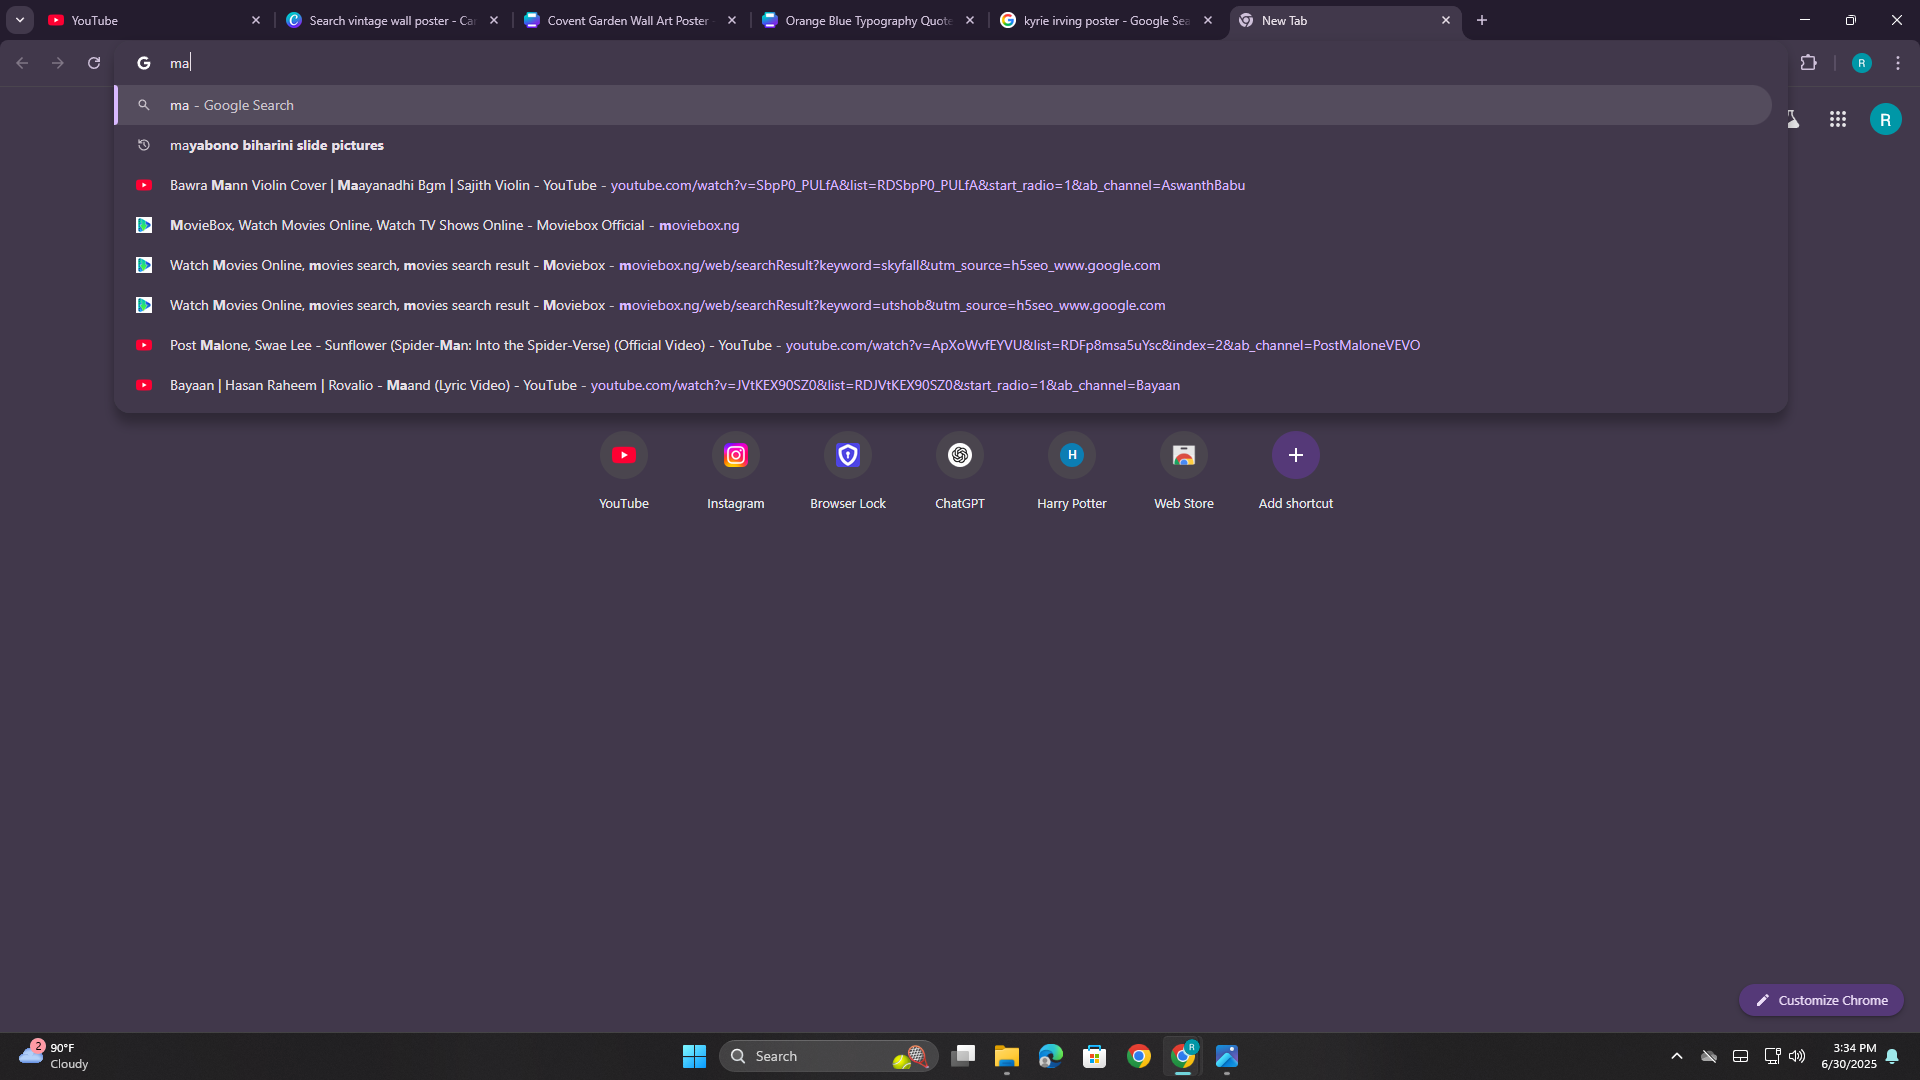
Task: Click taskbar Search box
Action: click(828, 1056)
